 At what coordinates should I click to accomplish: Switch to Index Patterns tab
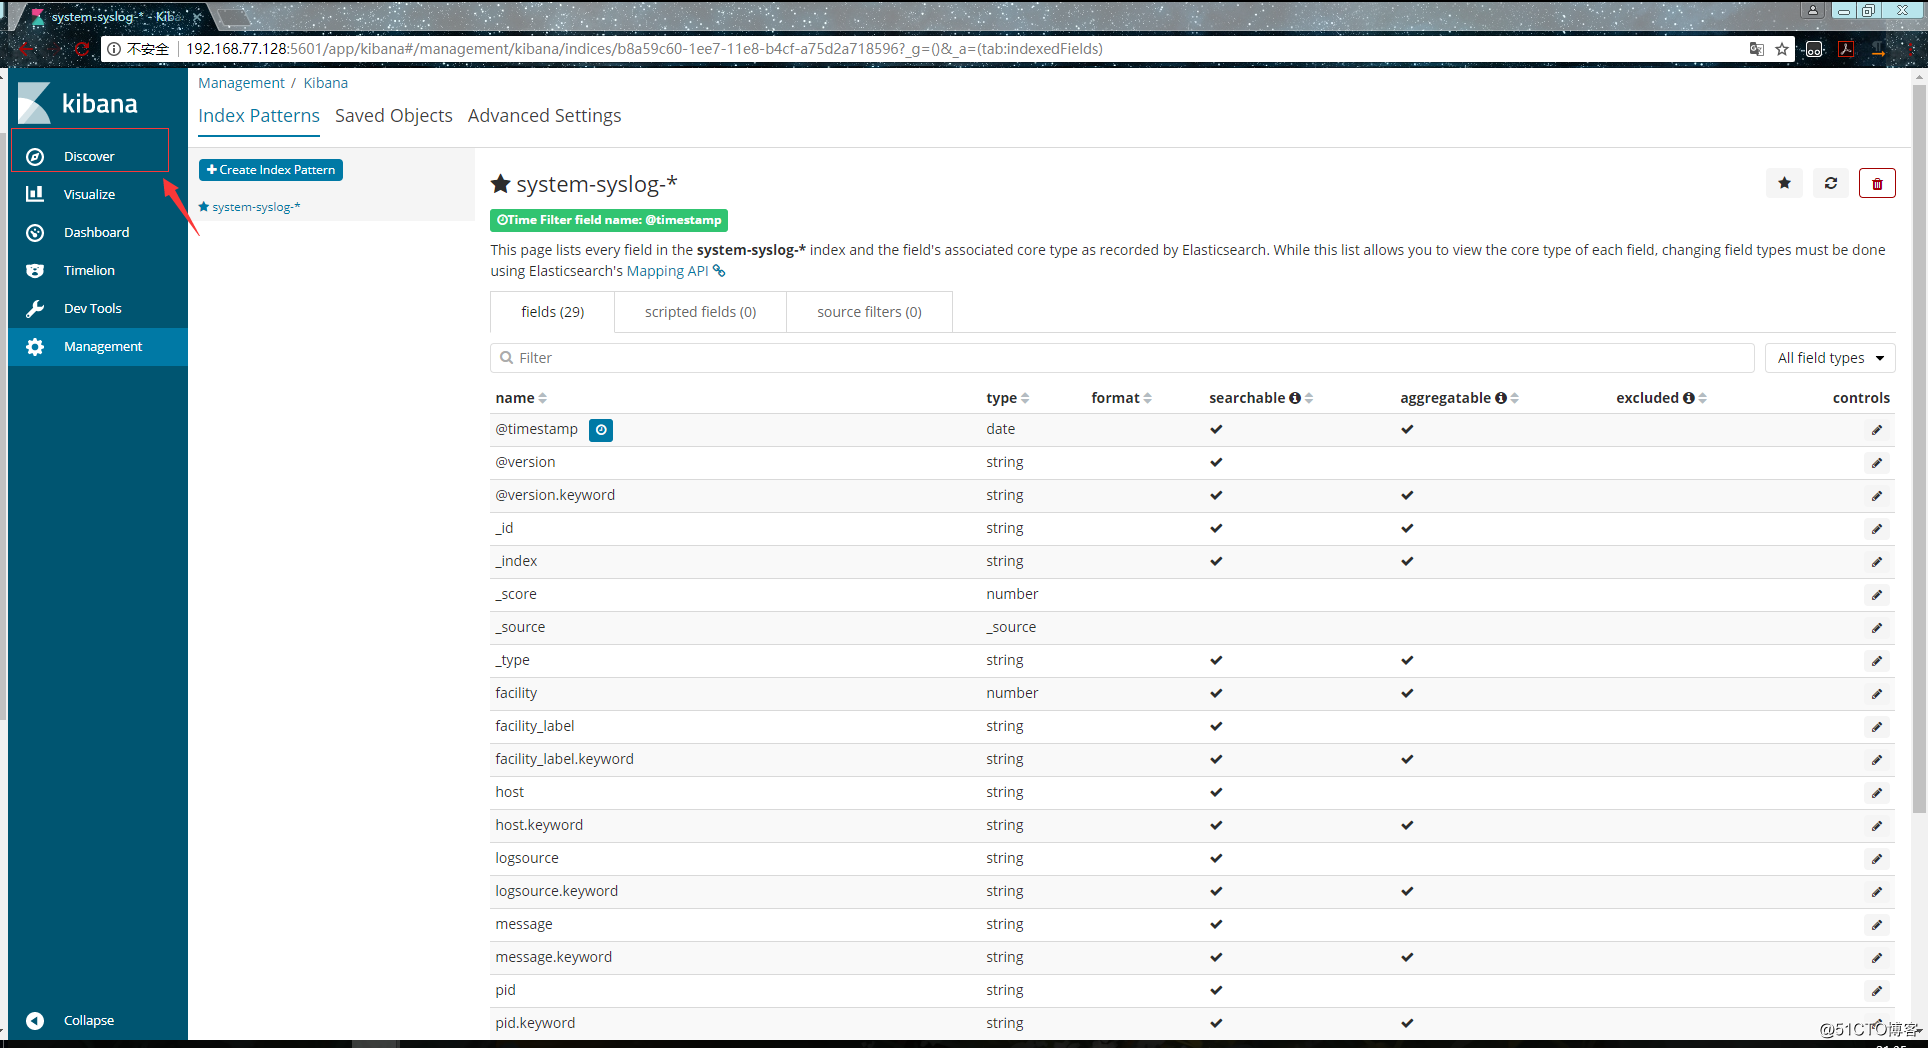click(259, 116)
